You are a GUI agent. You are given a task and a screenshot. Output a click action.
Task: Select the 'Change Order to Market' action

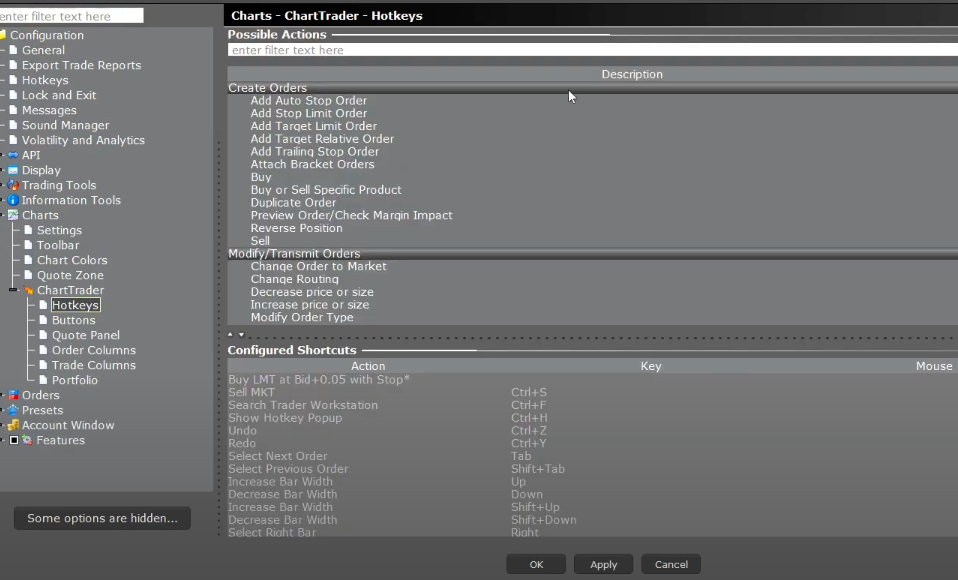pos(318,266)
